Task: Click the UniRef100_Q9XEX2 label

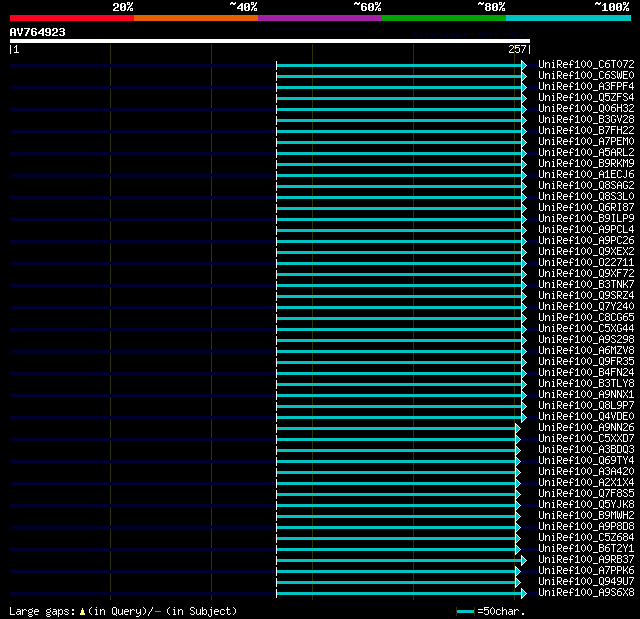Action: pos(586,252)
